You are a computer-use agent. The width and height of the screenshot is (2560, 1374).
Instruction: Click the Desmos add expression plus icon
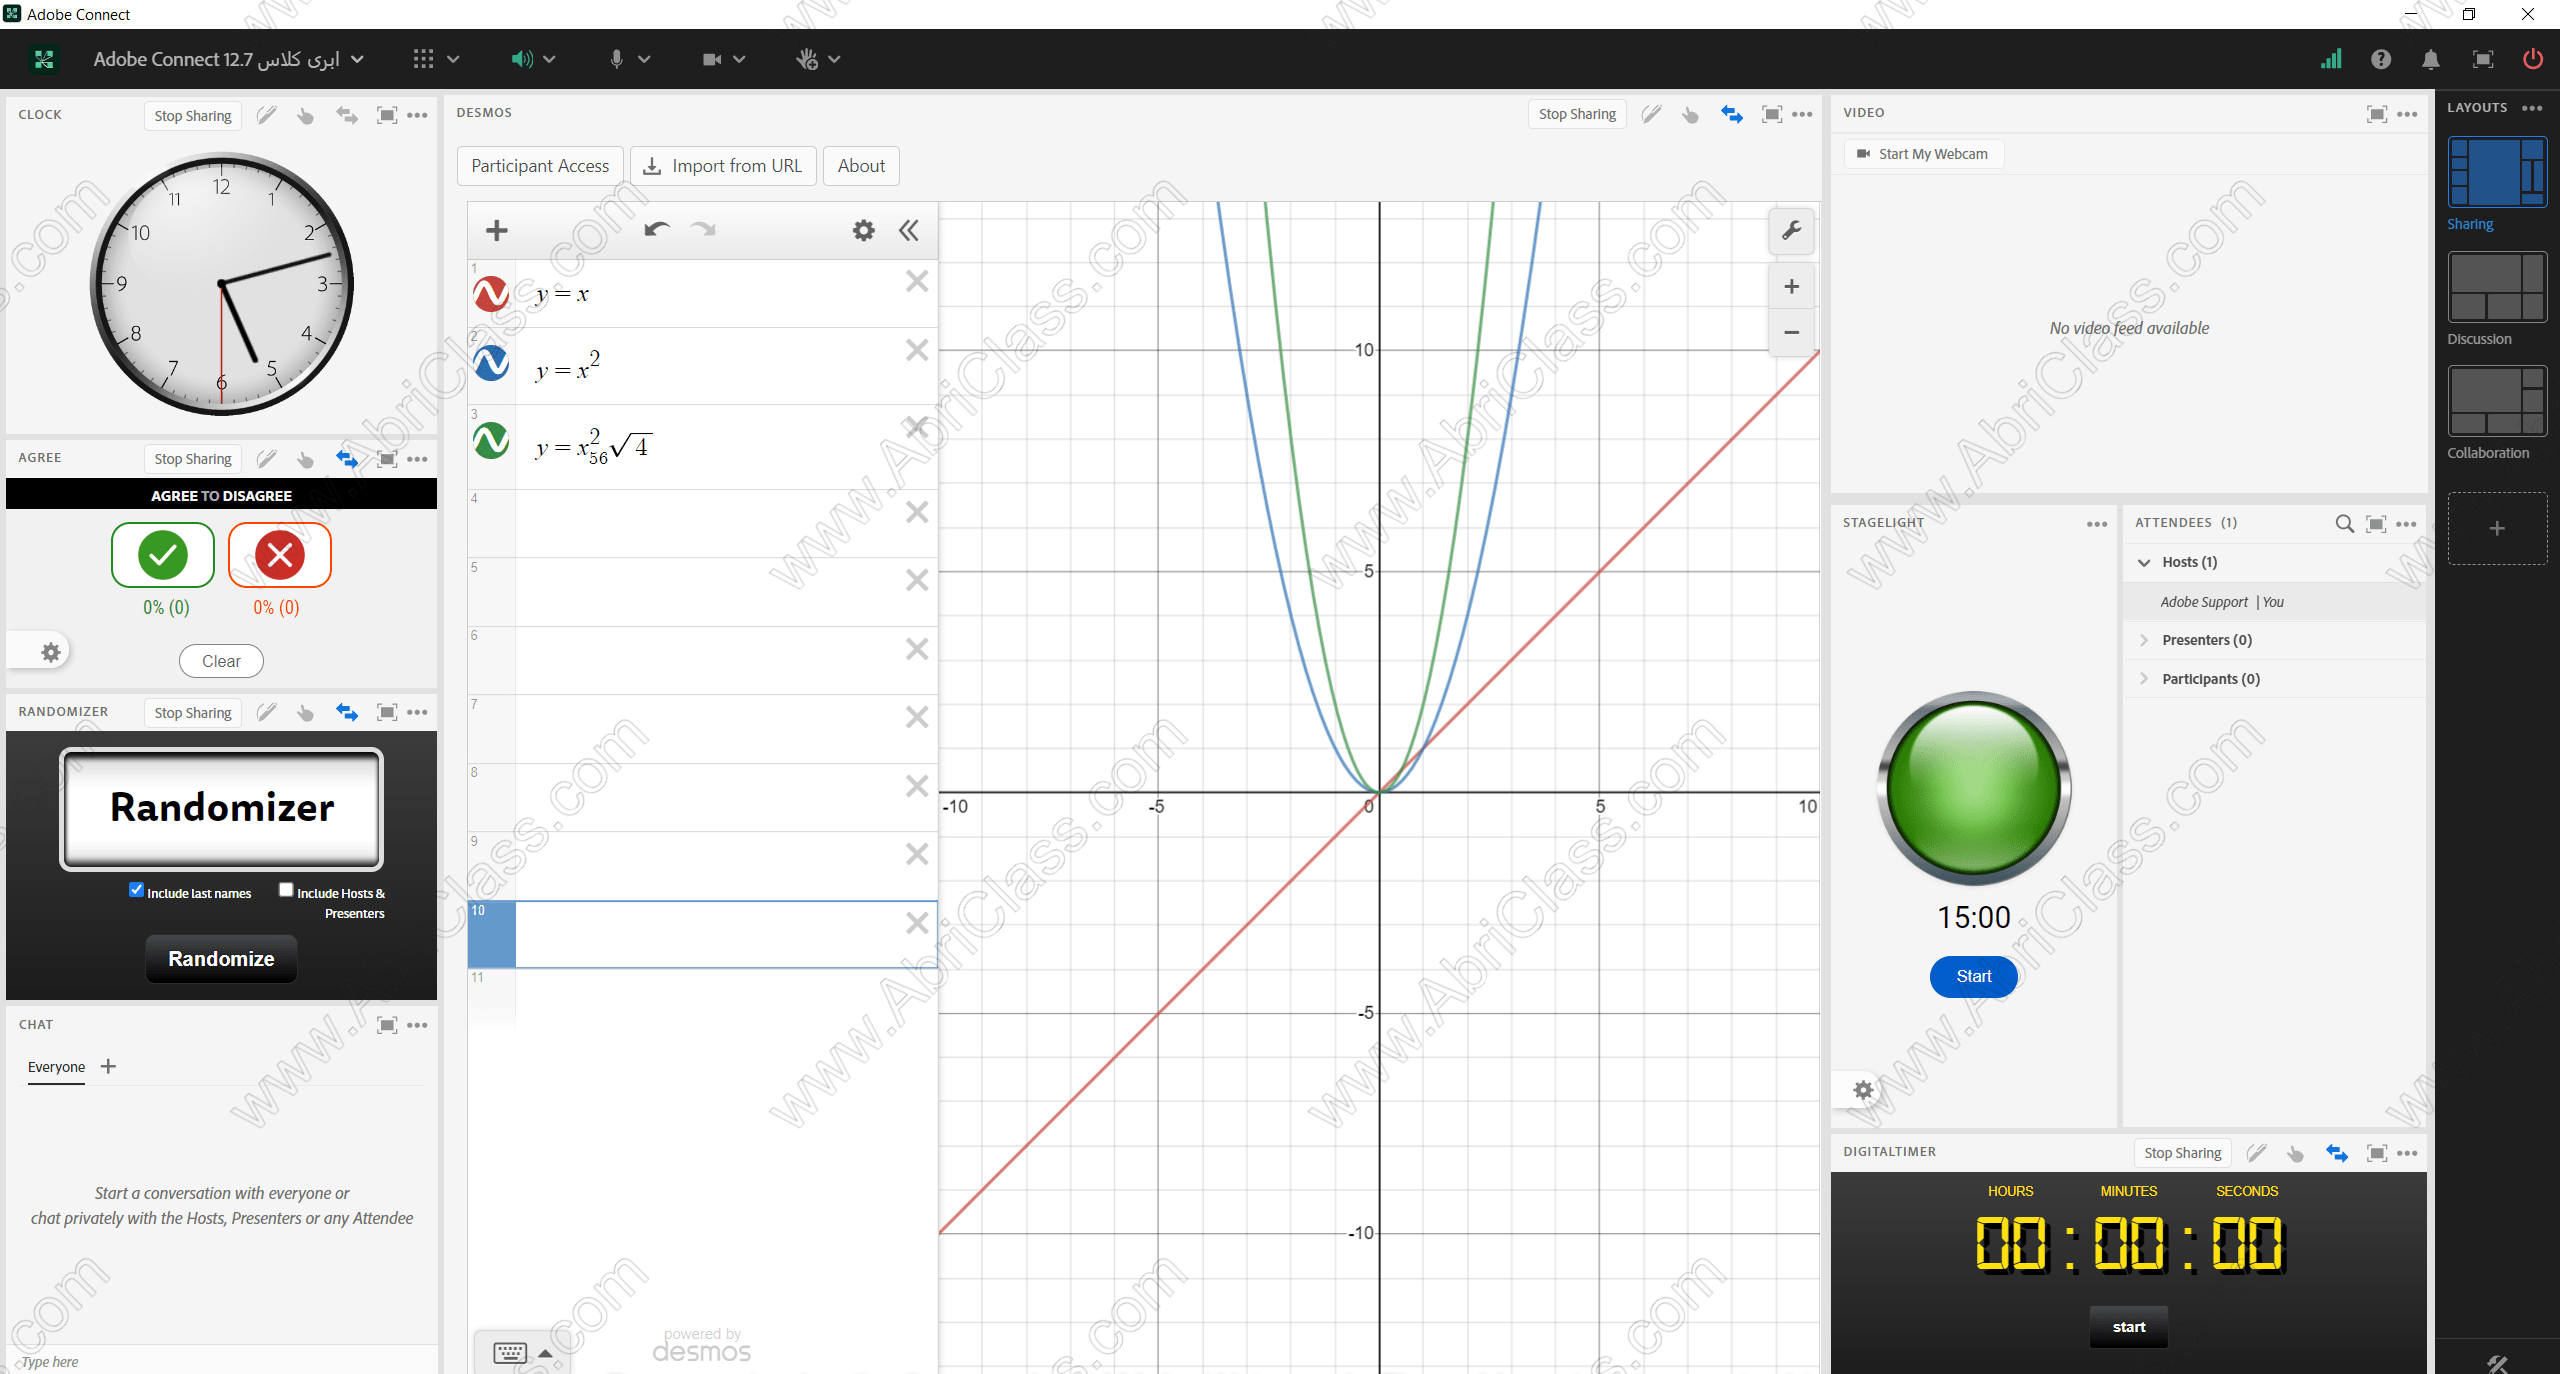coord(496,231)
